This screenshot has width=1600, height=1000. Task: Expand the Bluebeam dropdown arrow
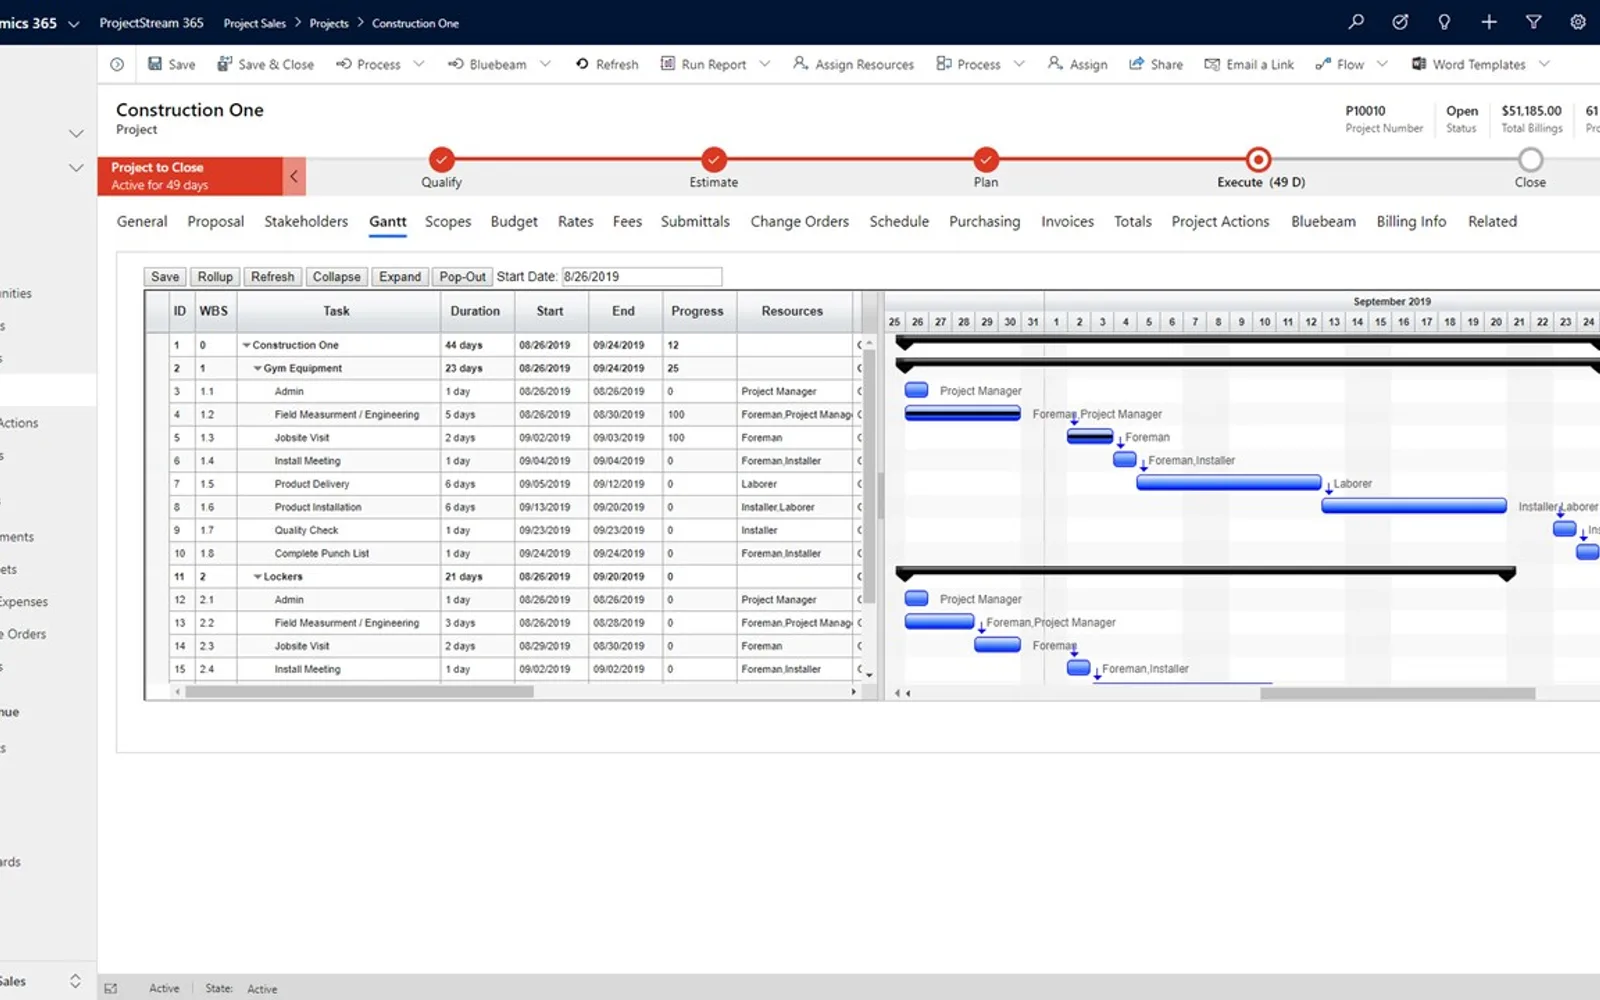click(545, 64)
